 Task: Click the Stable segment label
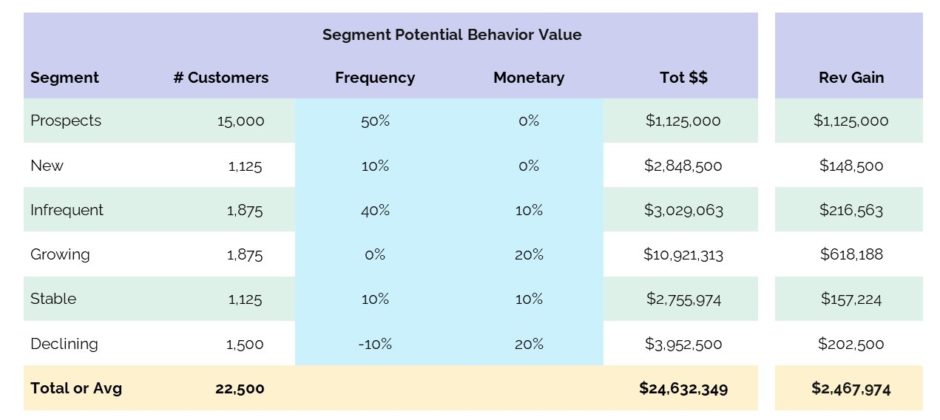(x=53, y=298)
